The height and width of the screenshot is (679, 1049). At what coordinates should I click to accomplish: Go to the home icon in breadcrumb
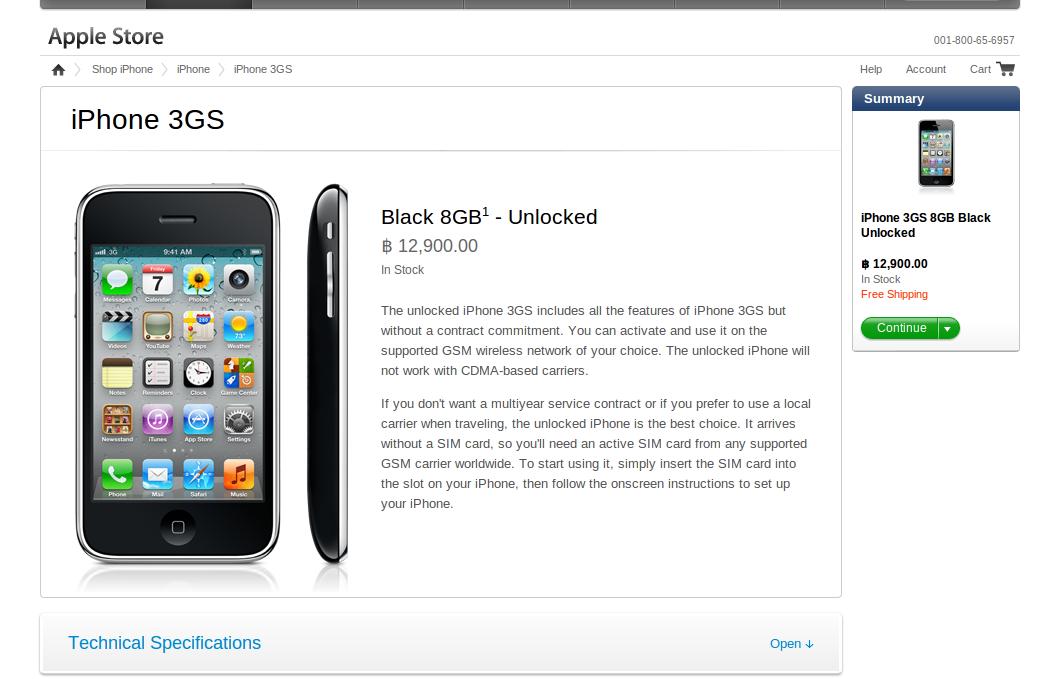point(58,70)
